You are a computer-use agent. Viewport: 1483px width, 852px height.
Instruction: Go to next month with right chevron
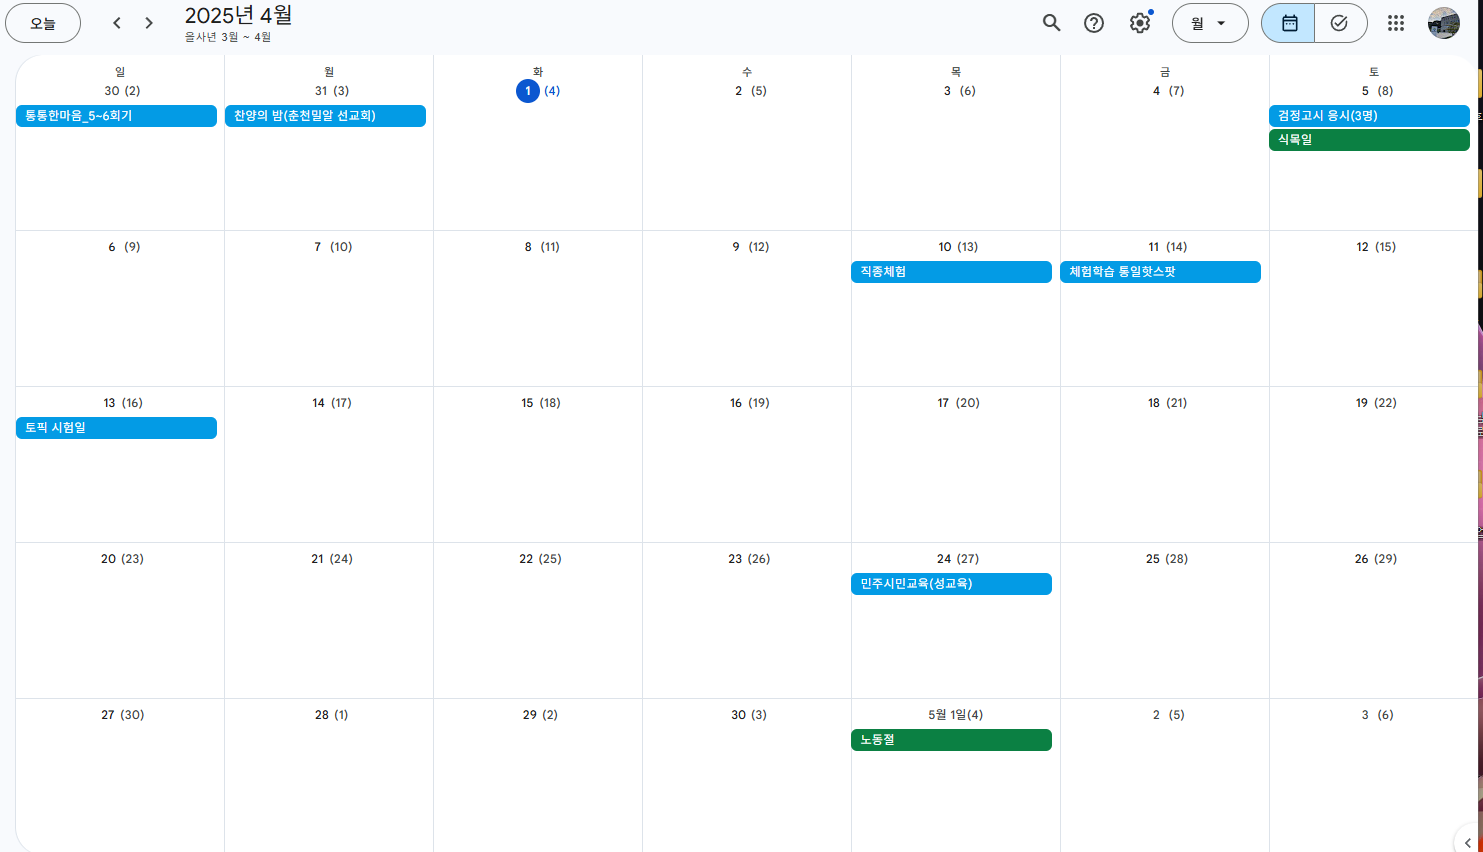(x=149, y=23)
